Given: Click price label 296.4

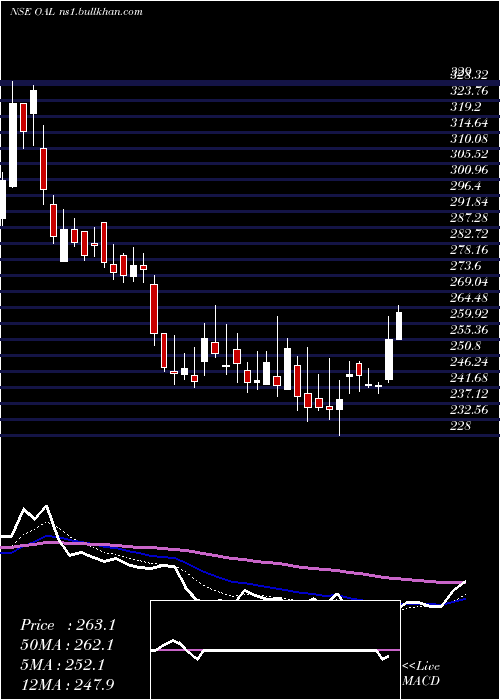Looking at the screenshot, I should point(466,186).
